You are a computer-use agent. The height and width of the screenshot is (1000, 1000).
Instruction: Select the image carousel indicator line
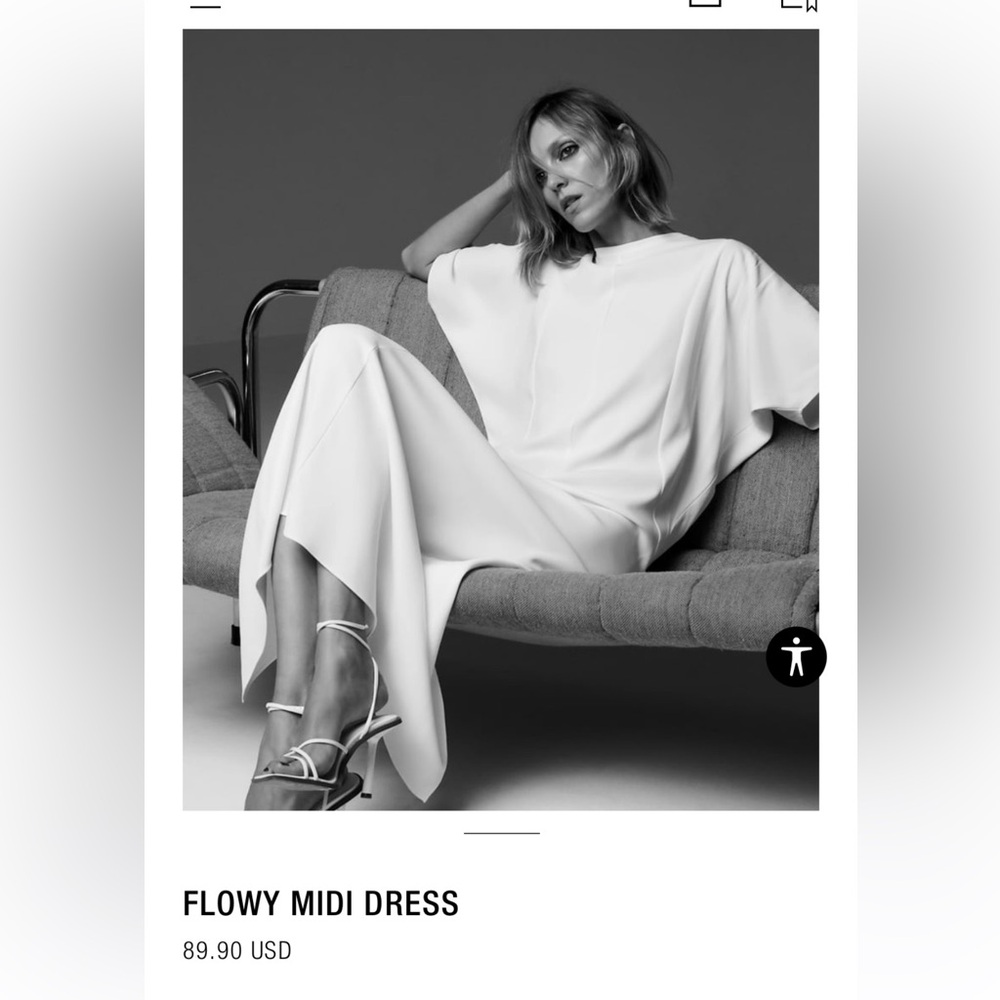tap(501, 833)
